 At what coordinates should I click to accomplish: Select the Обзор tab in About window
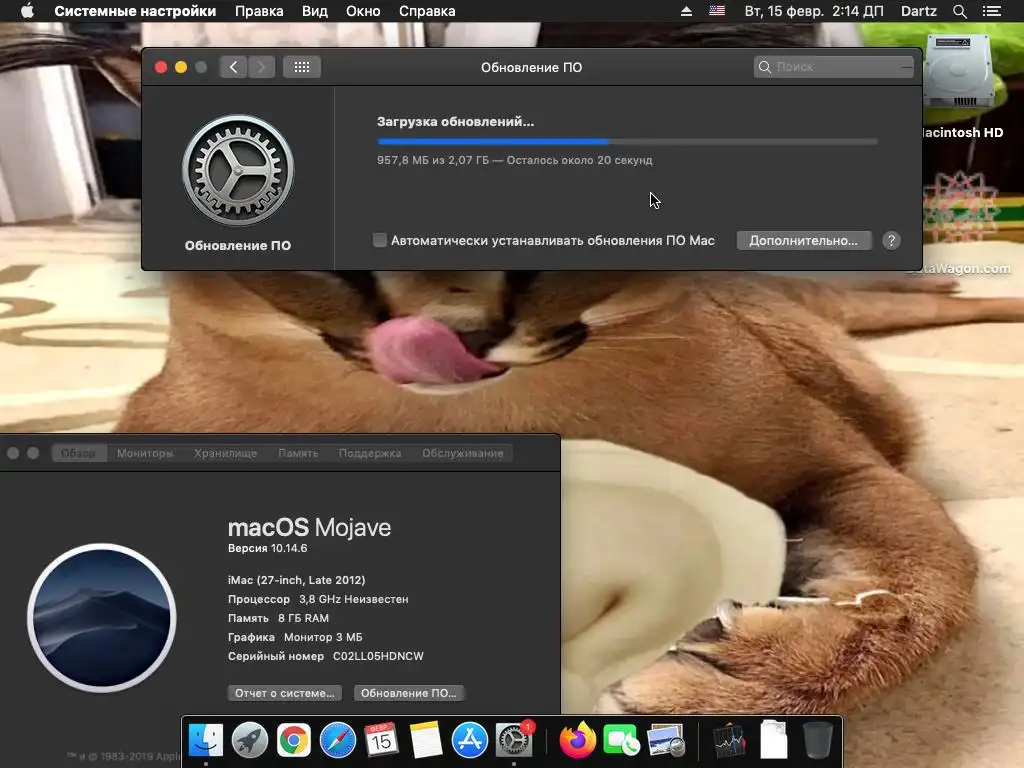[x=78, y=453]
